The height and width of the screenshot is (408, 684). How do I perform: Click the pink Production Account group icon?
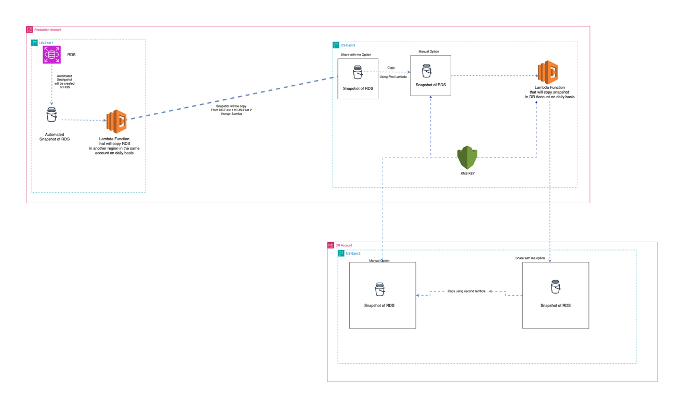(x=30, y=30)
